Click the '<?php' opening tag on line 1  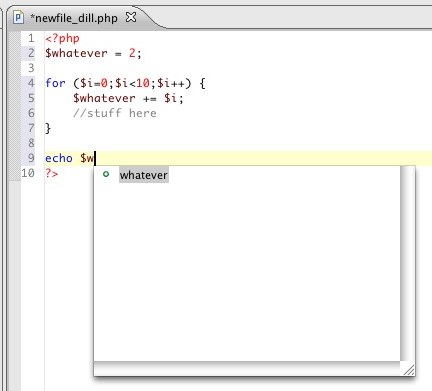tap(62, 38)
